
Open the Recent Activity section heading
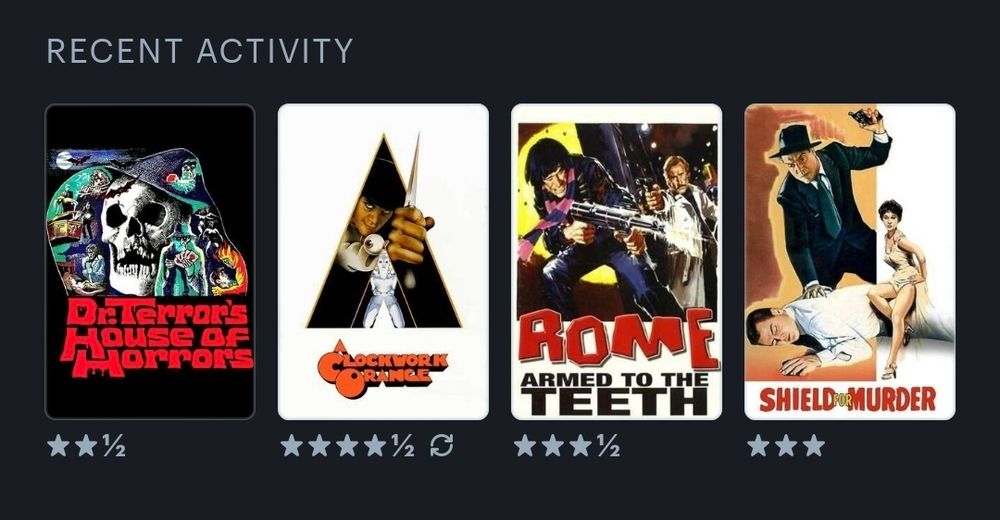click(x=200, y=51)
